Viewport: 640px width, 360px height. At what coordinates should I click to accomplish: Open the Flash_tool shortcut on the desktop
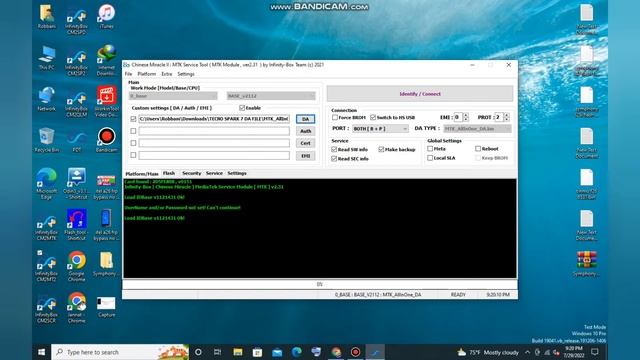[x=76, y=224]
